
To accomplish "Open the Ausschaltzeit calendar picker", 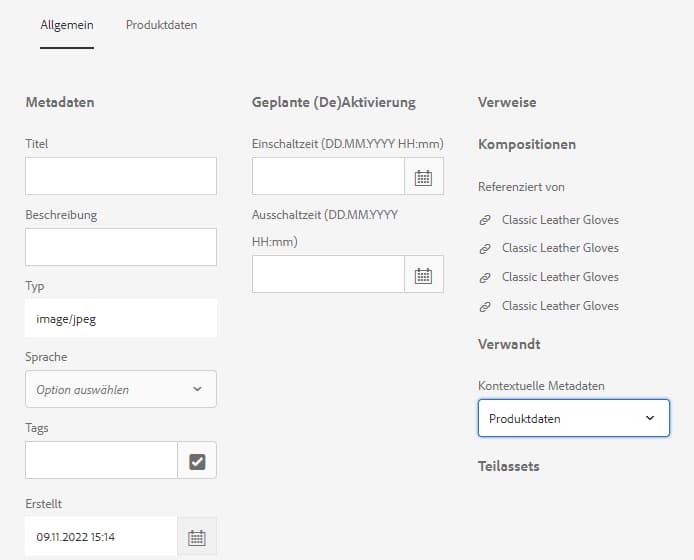I will point(423,275).
